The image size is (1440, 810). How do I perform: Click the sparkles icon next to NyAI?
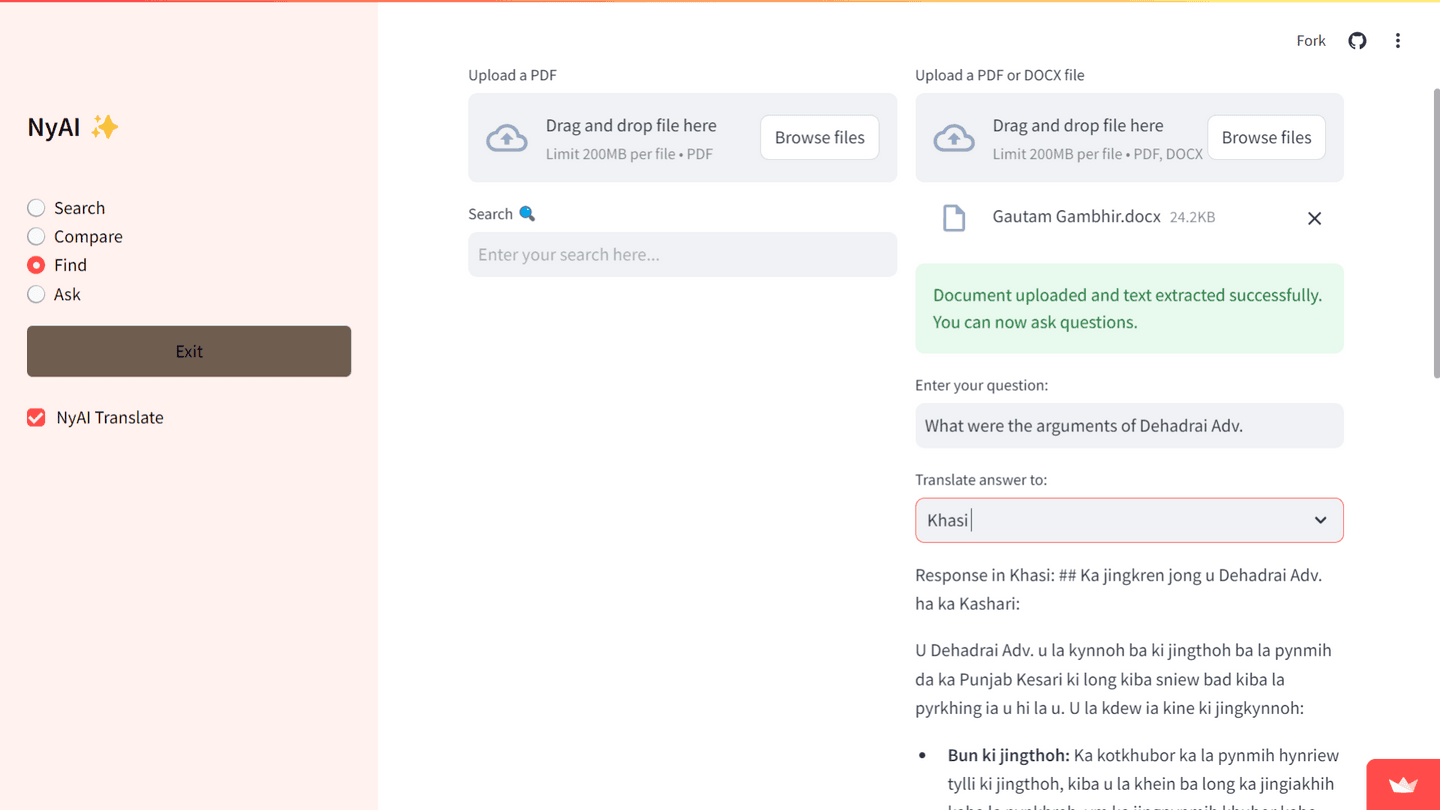coord(104,127)
